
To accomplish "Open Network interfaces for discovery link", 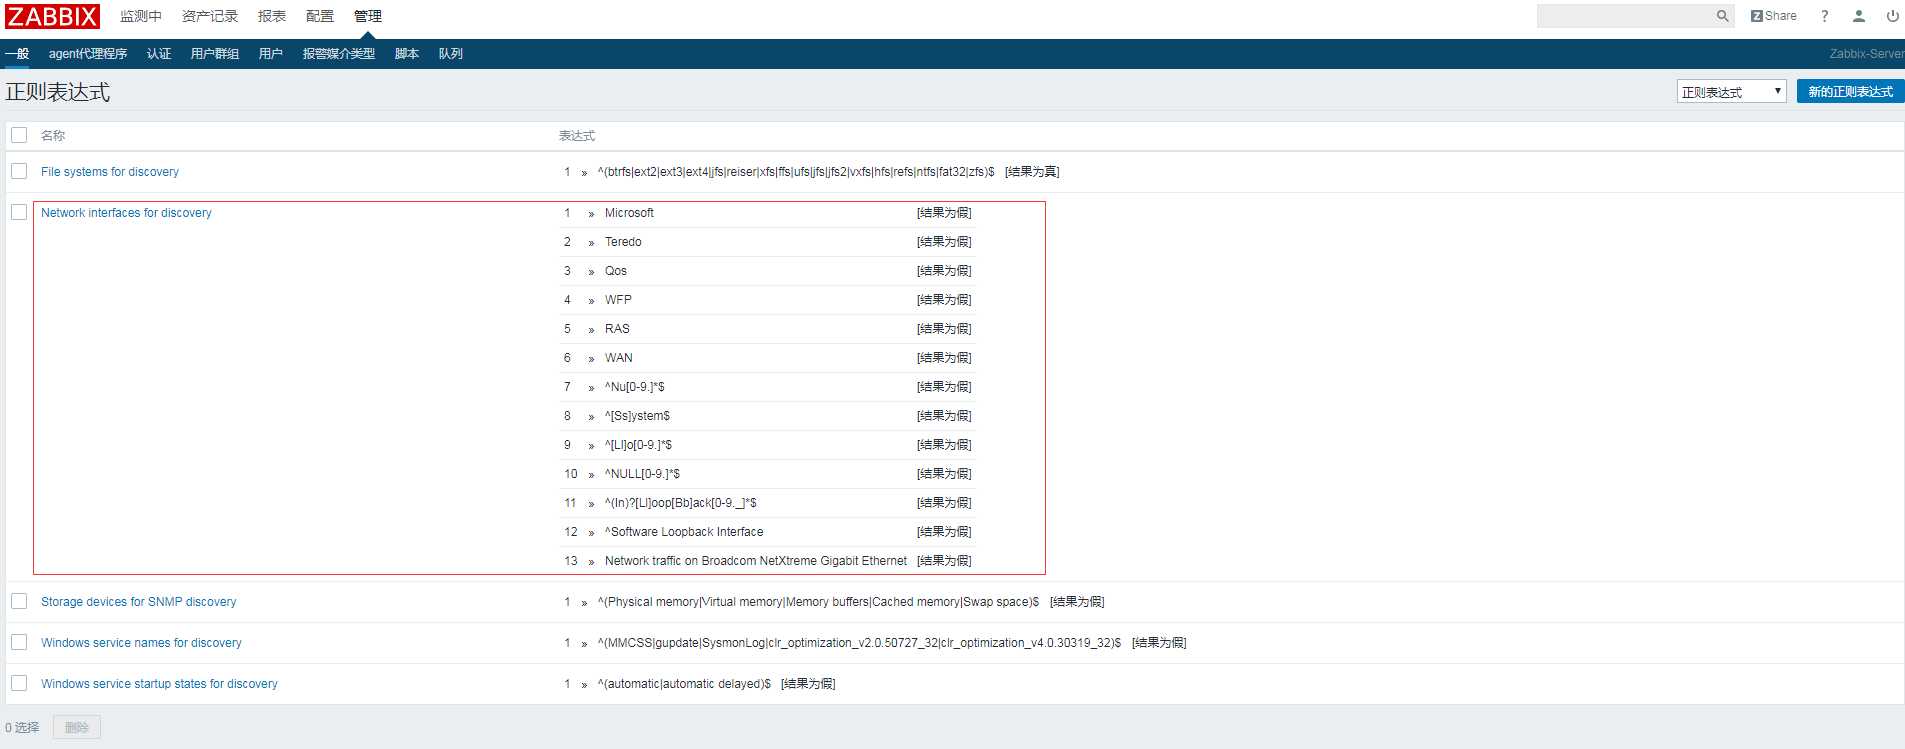I will [126, 213].
